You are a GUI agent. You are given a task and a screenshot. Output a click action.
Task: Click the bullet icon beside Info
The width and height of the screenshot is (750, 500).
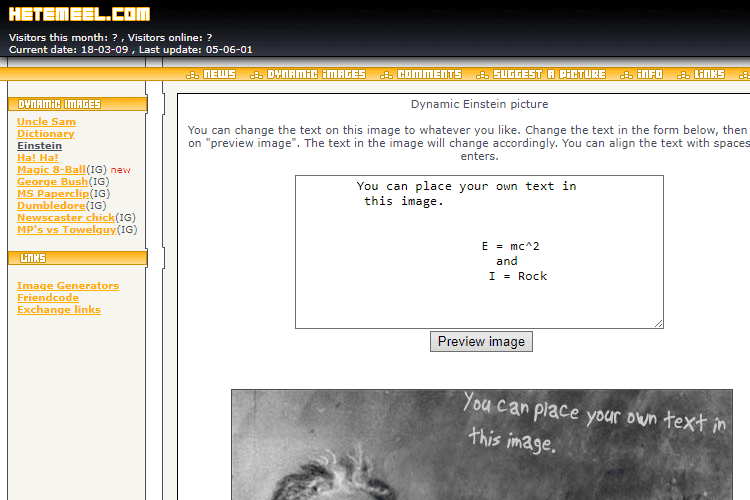[626, 75]
